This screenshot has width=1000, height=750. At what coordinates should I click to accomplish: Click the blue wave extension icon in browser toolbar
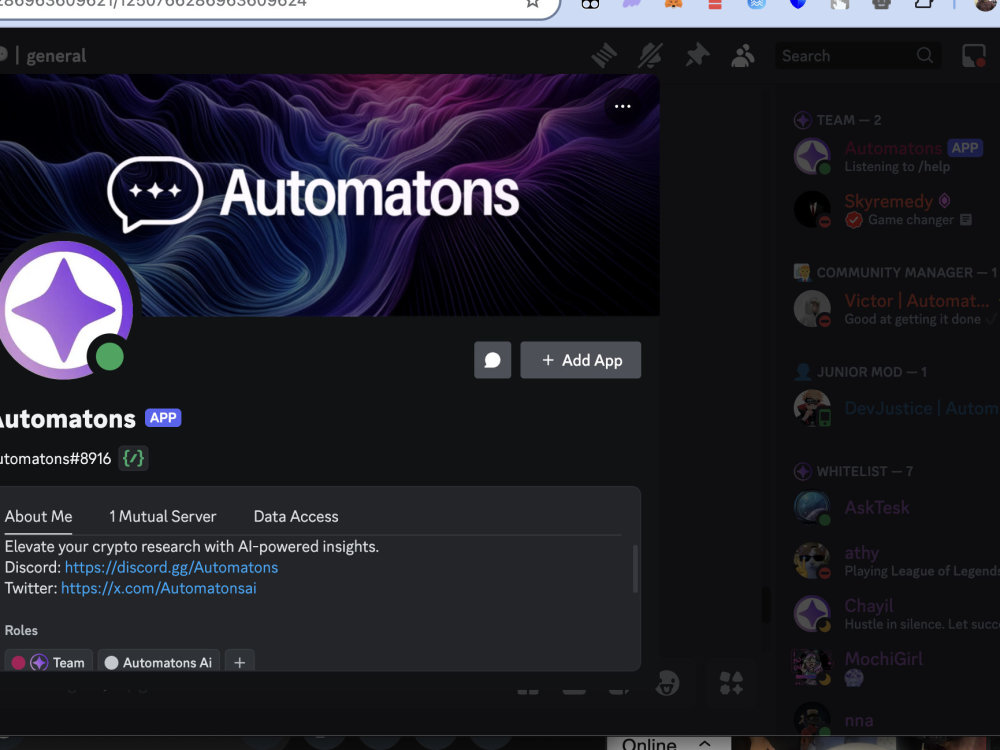(x=756, y=4)
